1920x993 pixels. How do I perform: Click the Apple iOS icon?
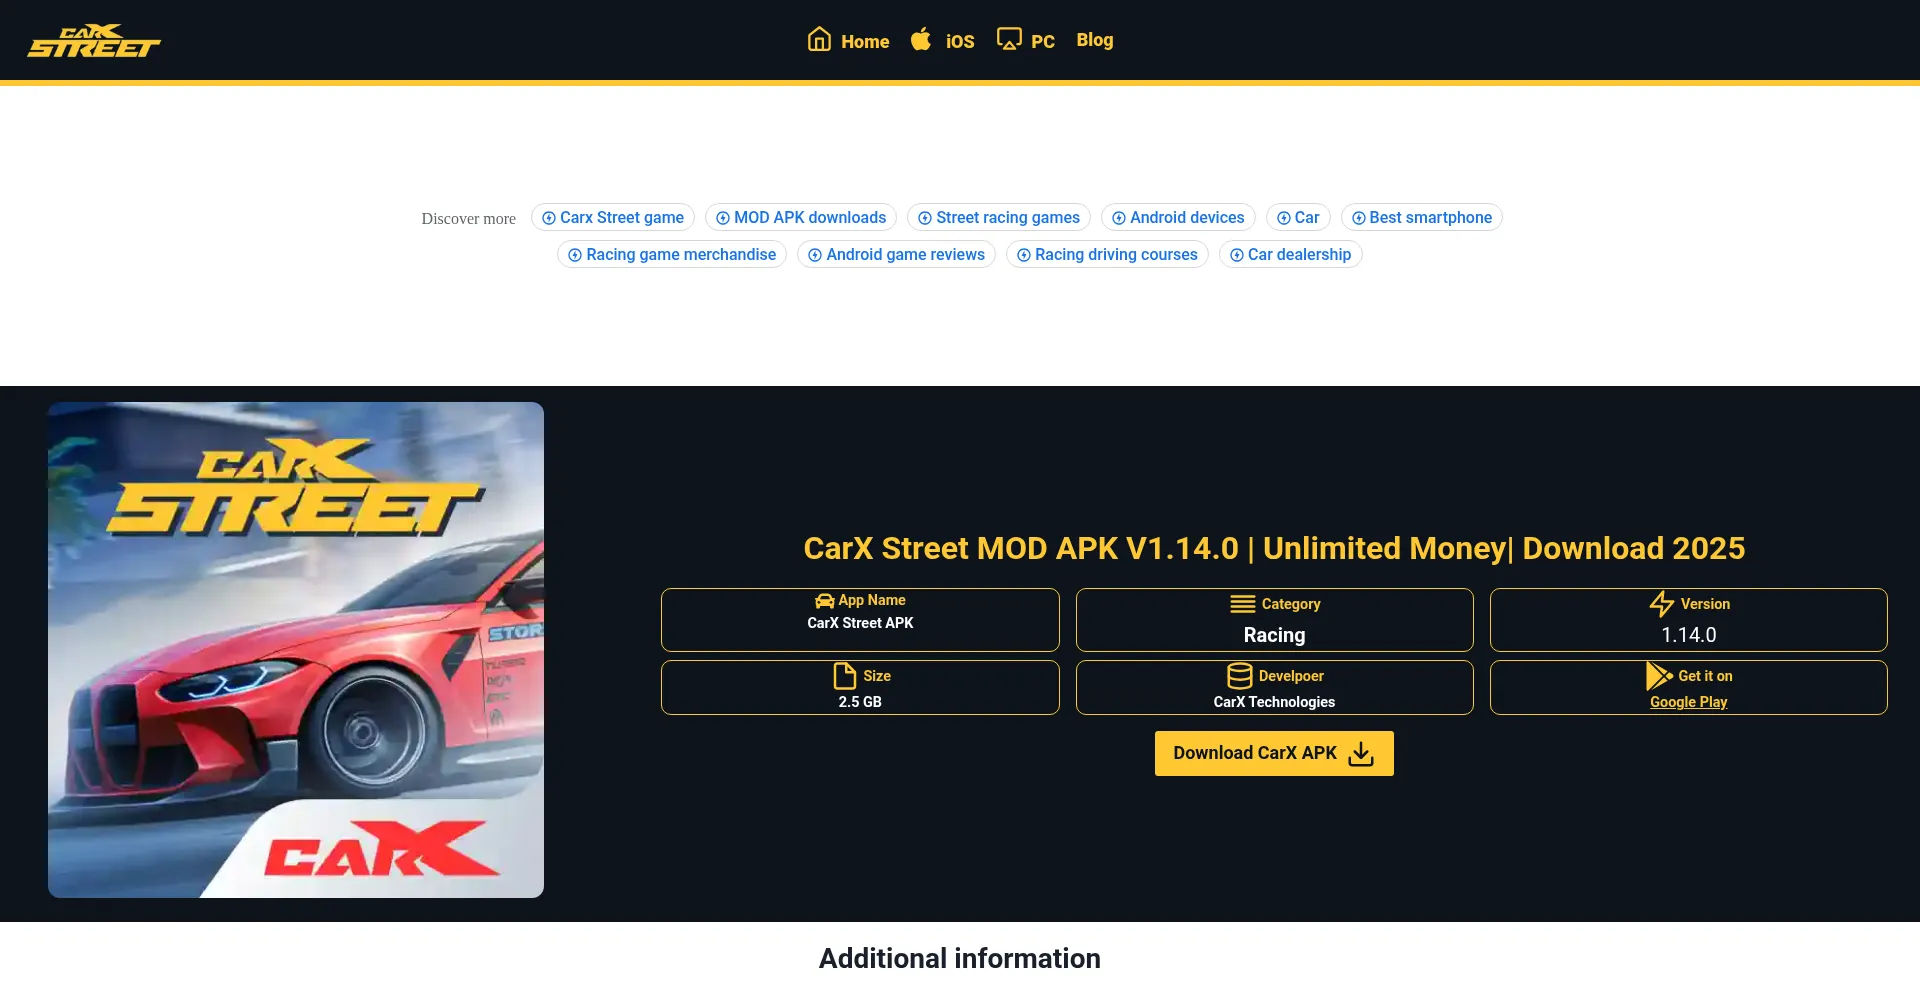coord(921,40)
